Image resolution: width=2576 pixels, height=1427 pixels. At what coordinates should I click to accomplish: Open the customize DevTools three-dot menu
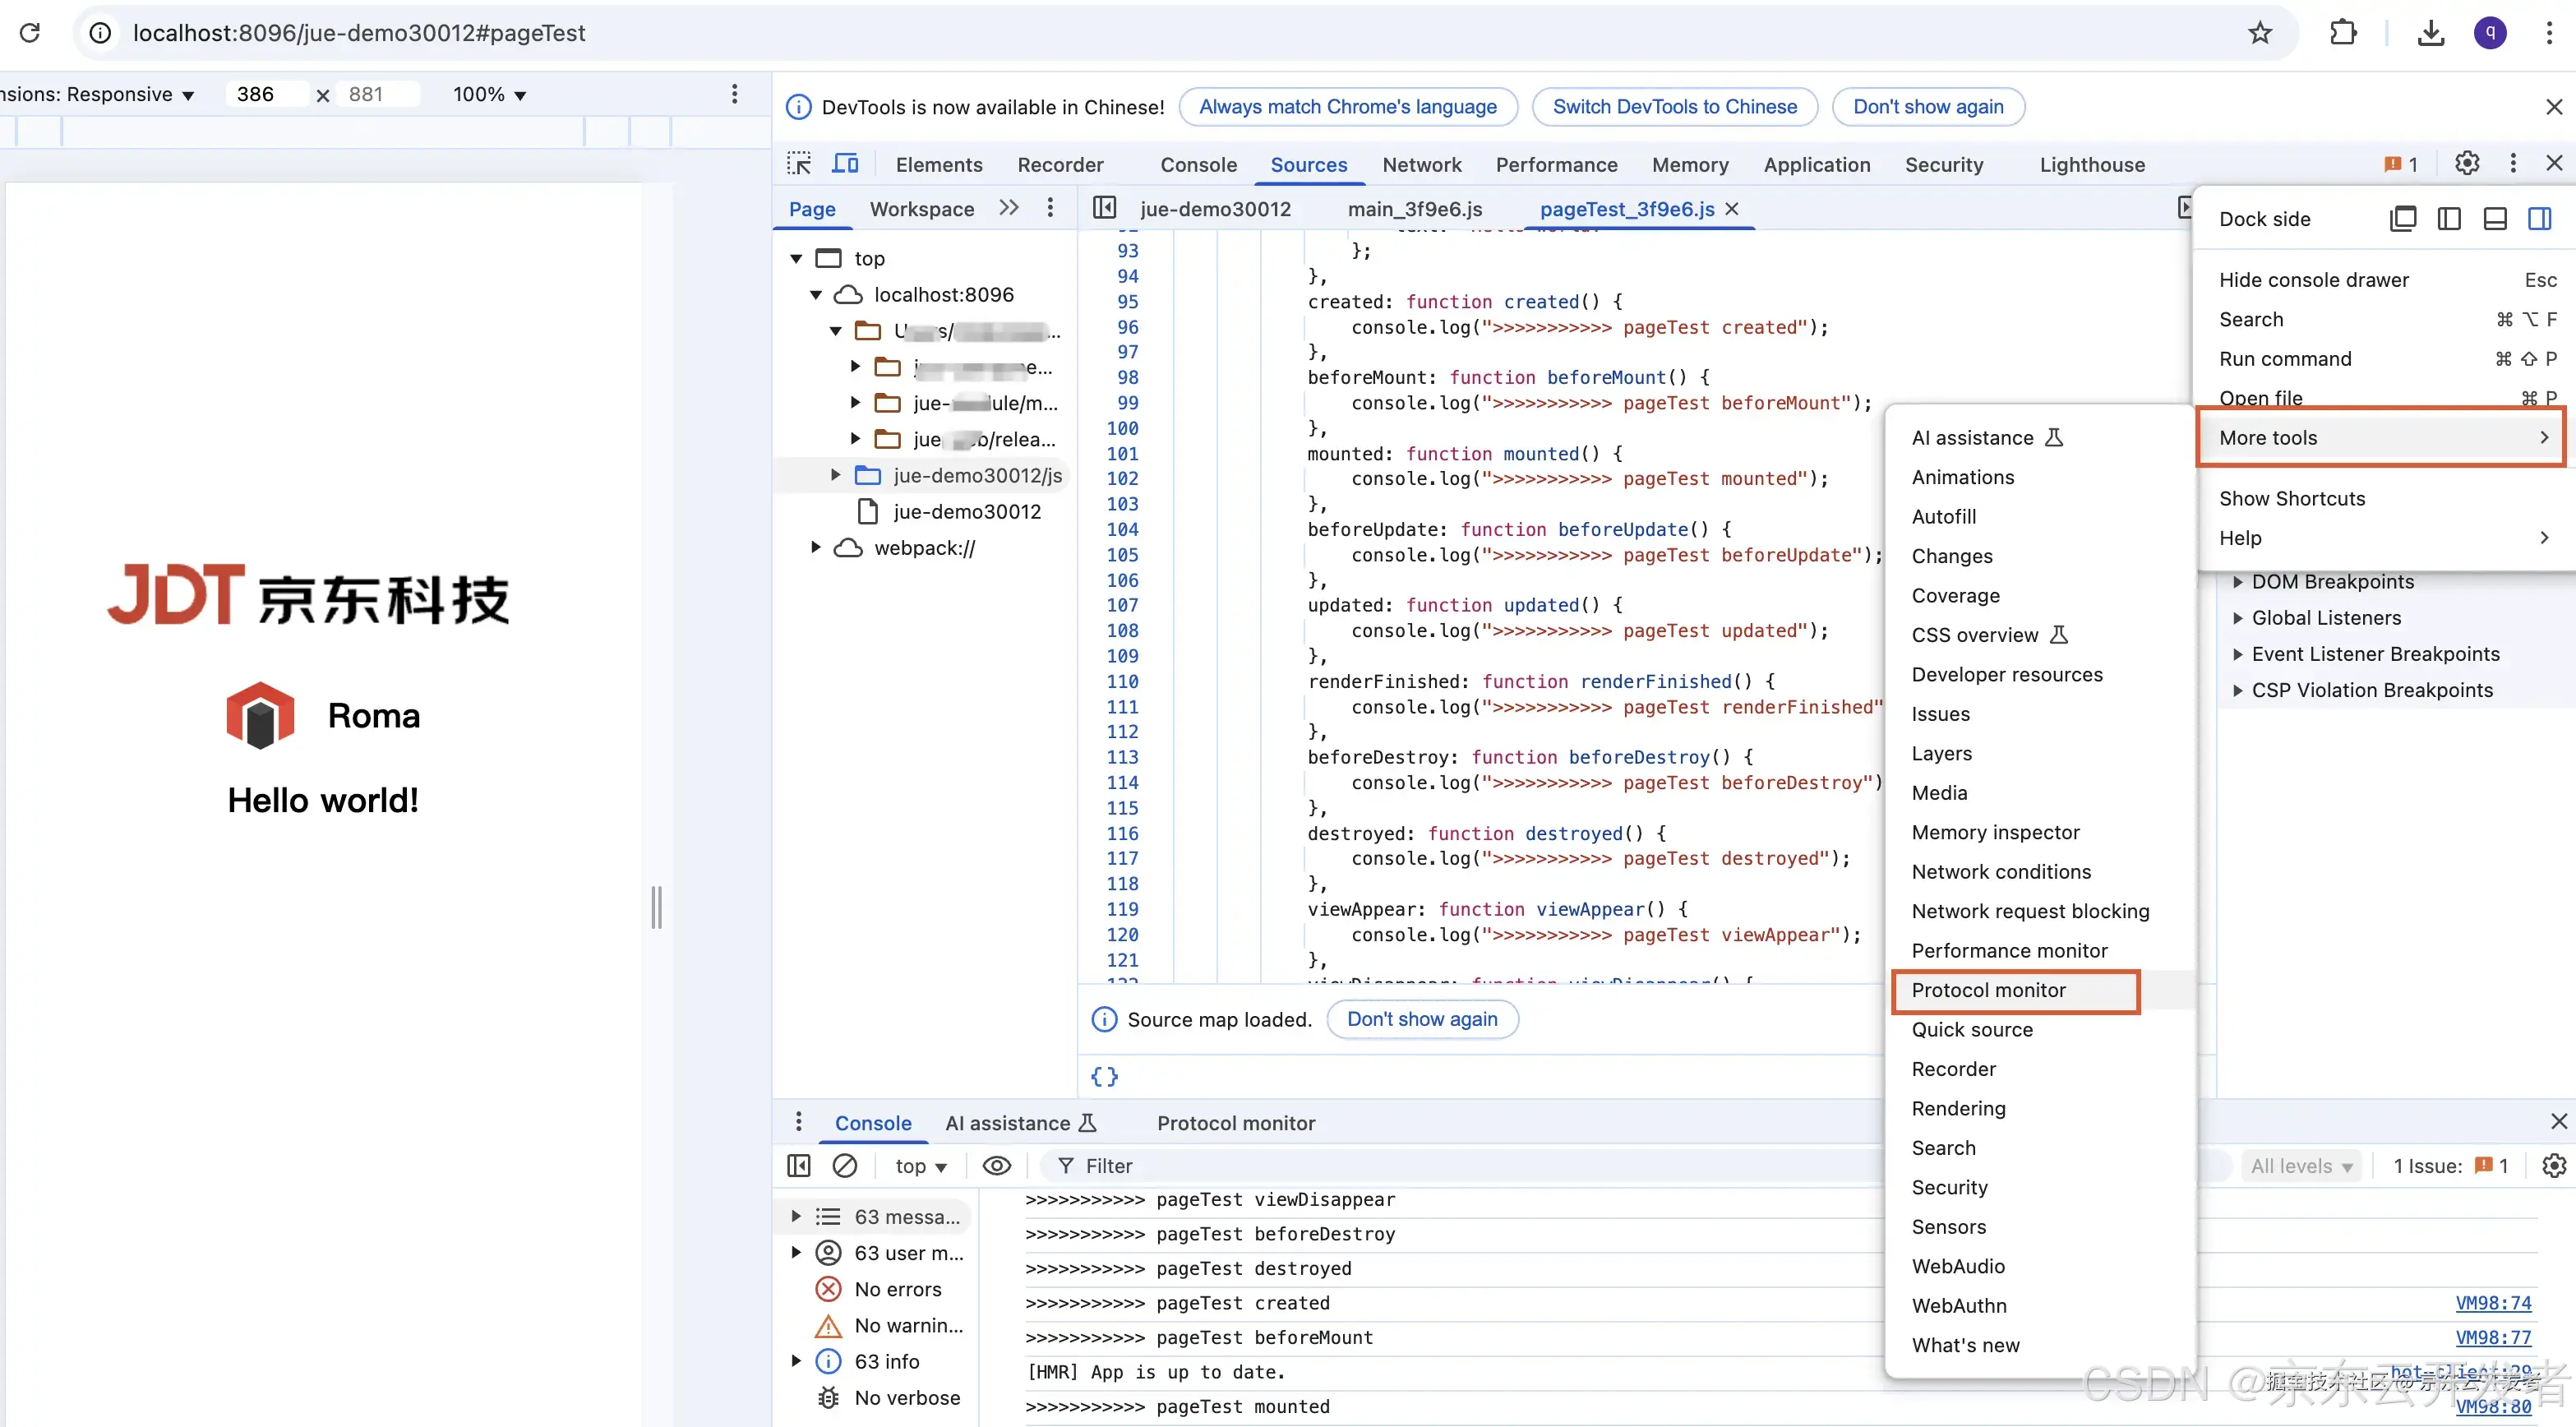(x=2514, y=163)
